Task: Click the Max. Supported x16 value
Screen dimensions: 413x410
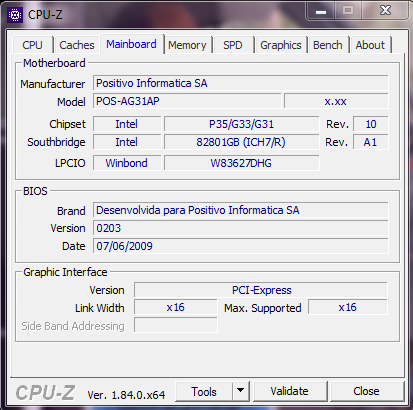Action: [348, 307]
